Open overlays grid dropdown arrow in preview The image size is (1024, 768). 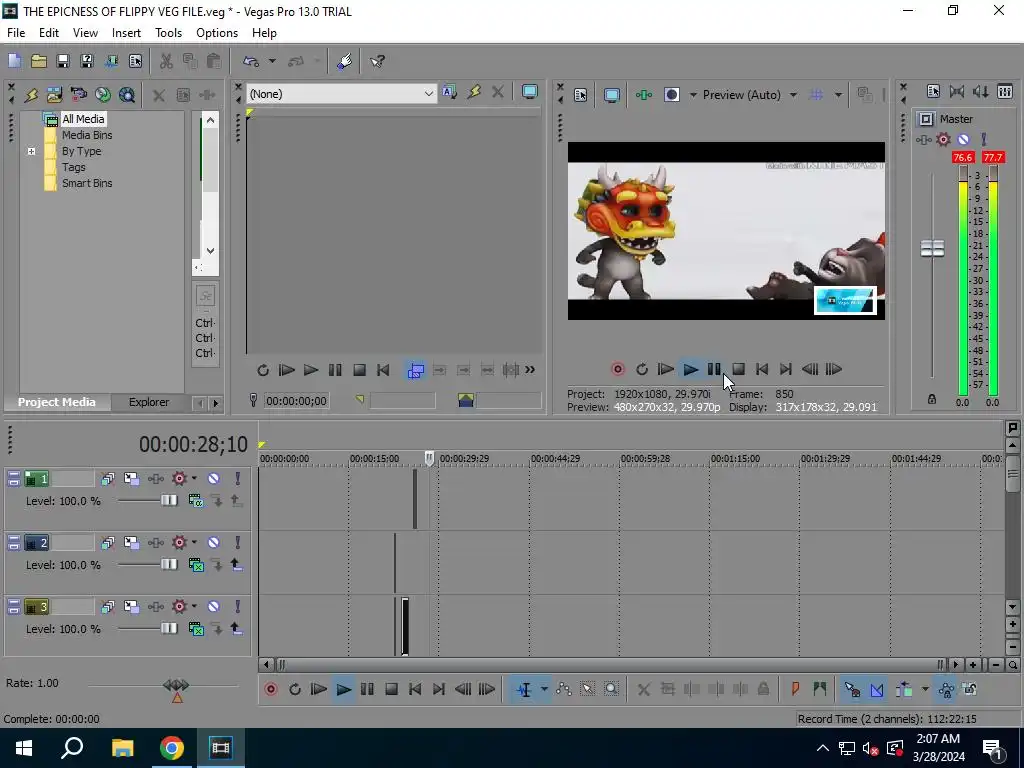[838, 95]
